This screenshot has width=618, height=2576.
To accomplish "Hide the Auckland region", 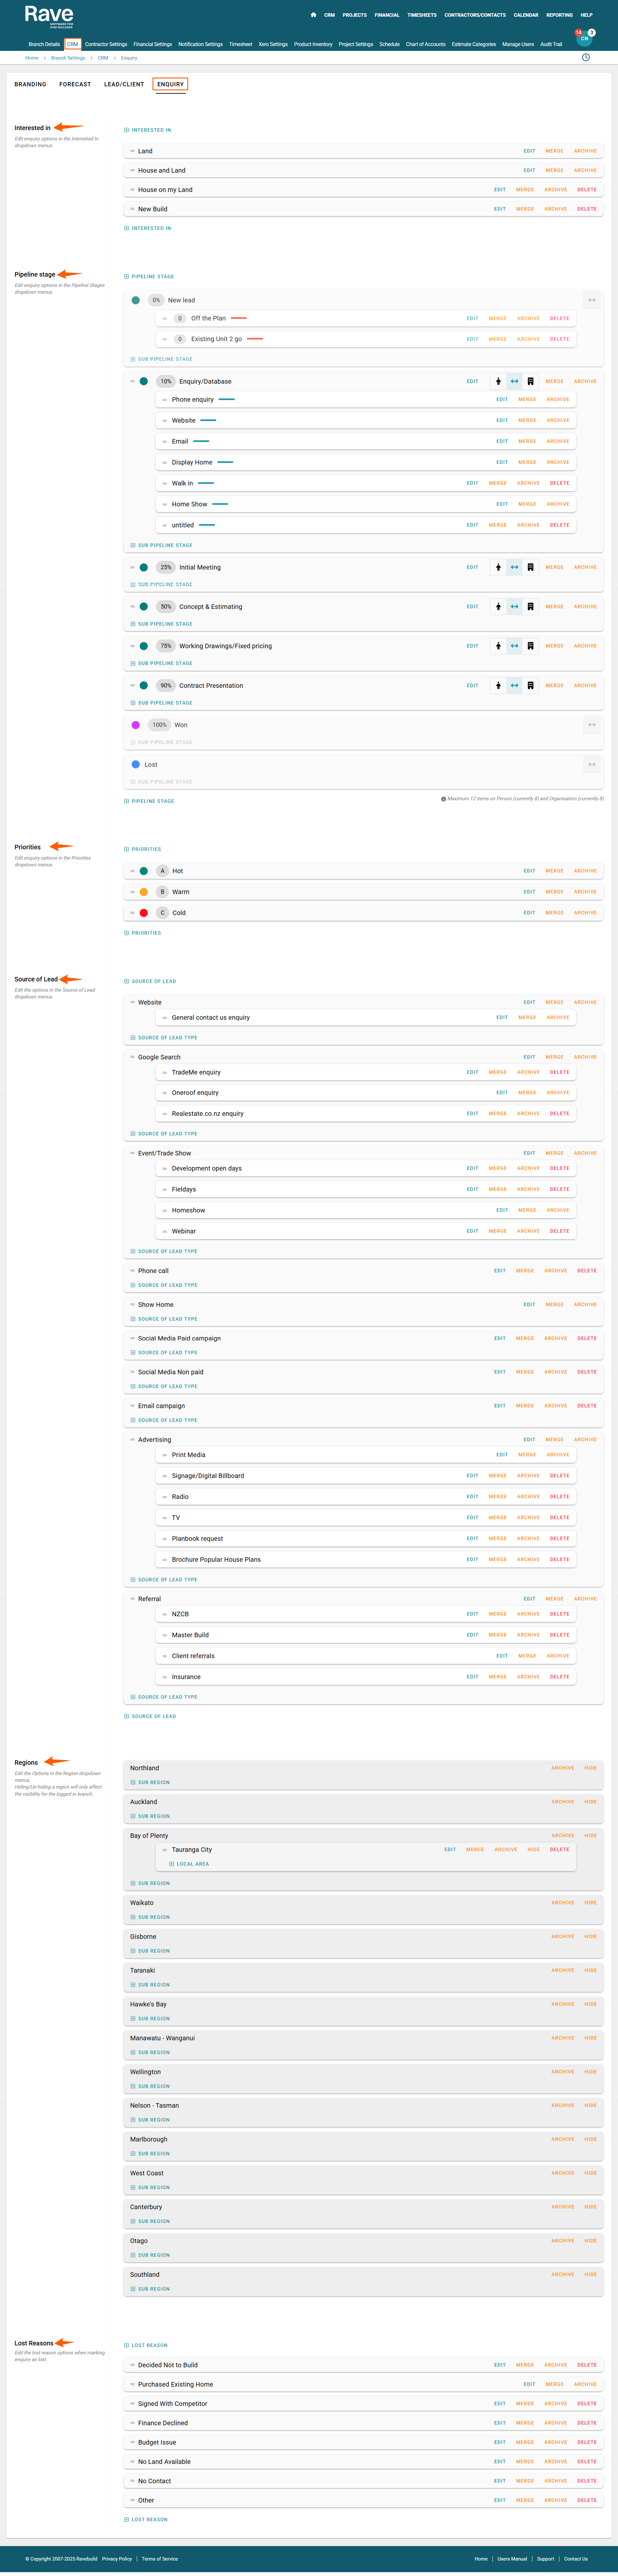I will point(590,1802).
